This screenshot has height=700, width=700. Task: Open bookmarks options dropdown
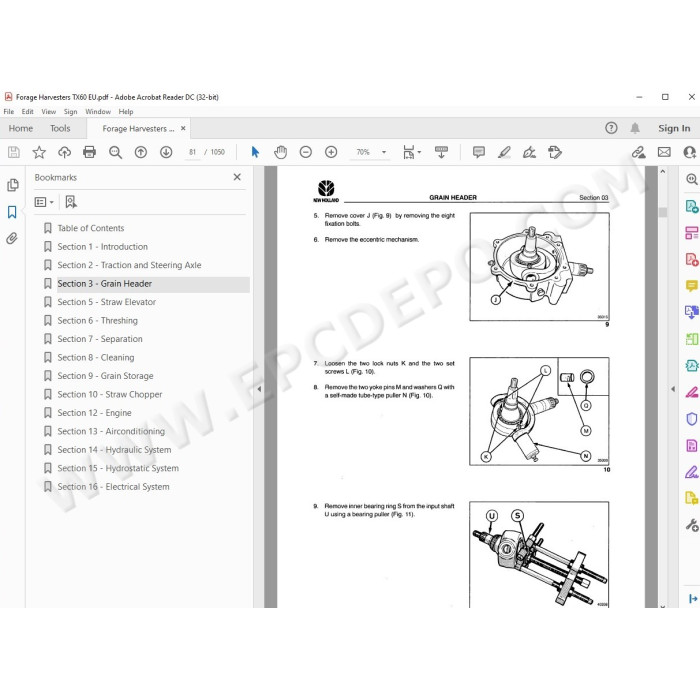[x=44, y=202]
